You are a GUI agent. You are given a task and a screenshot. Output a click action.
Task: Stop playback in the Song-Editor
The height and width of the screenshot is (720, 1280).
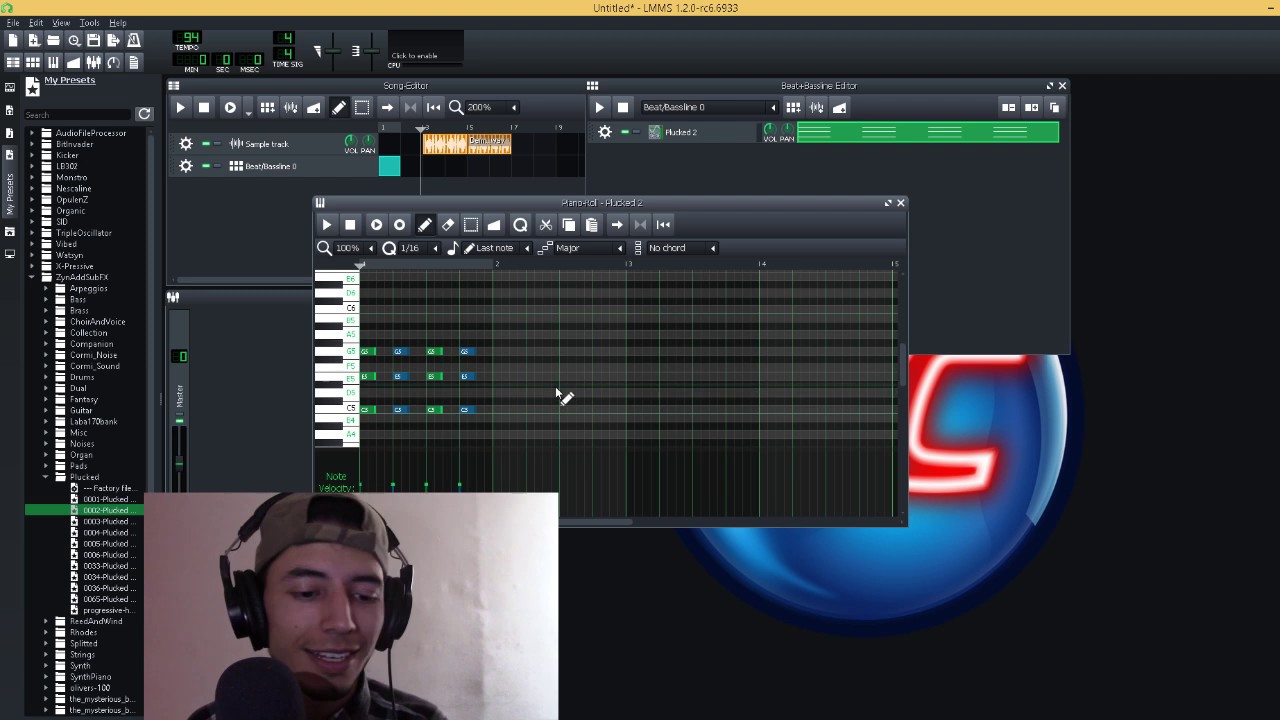tap(204, 107)
